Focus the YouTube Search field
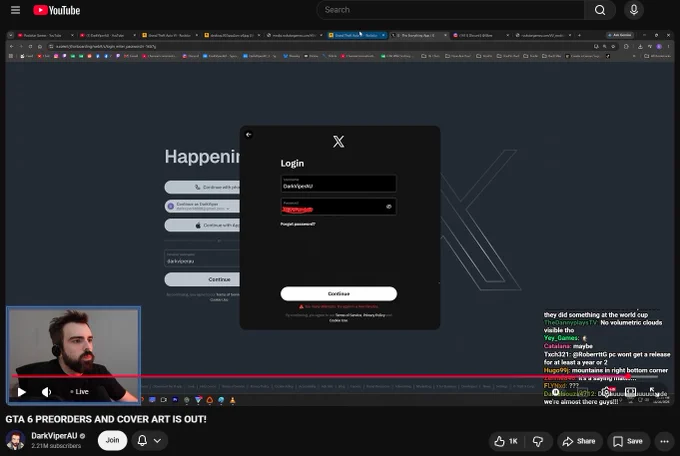 450,10
